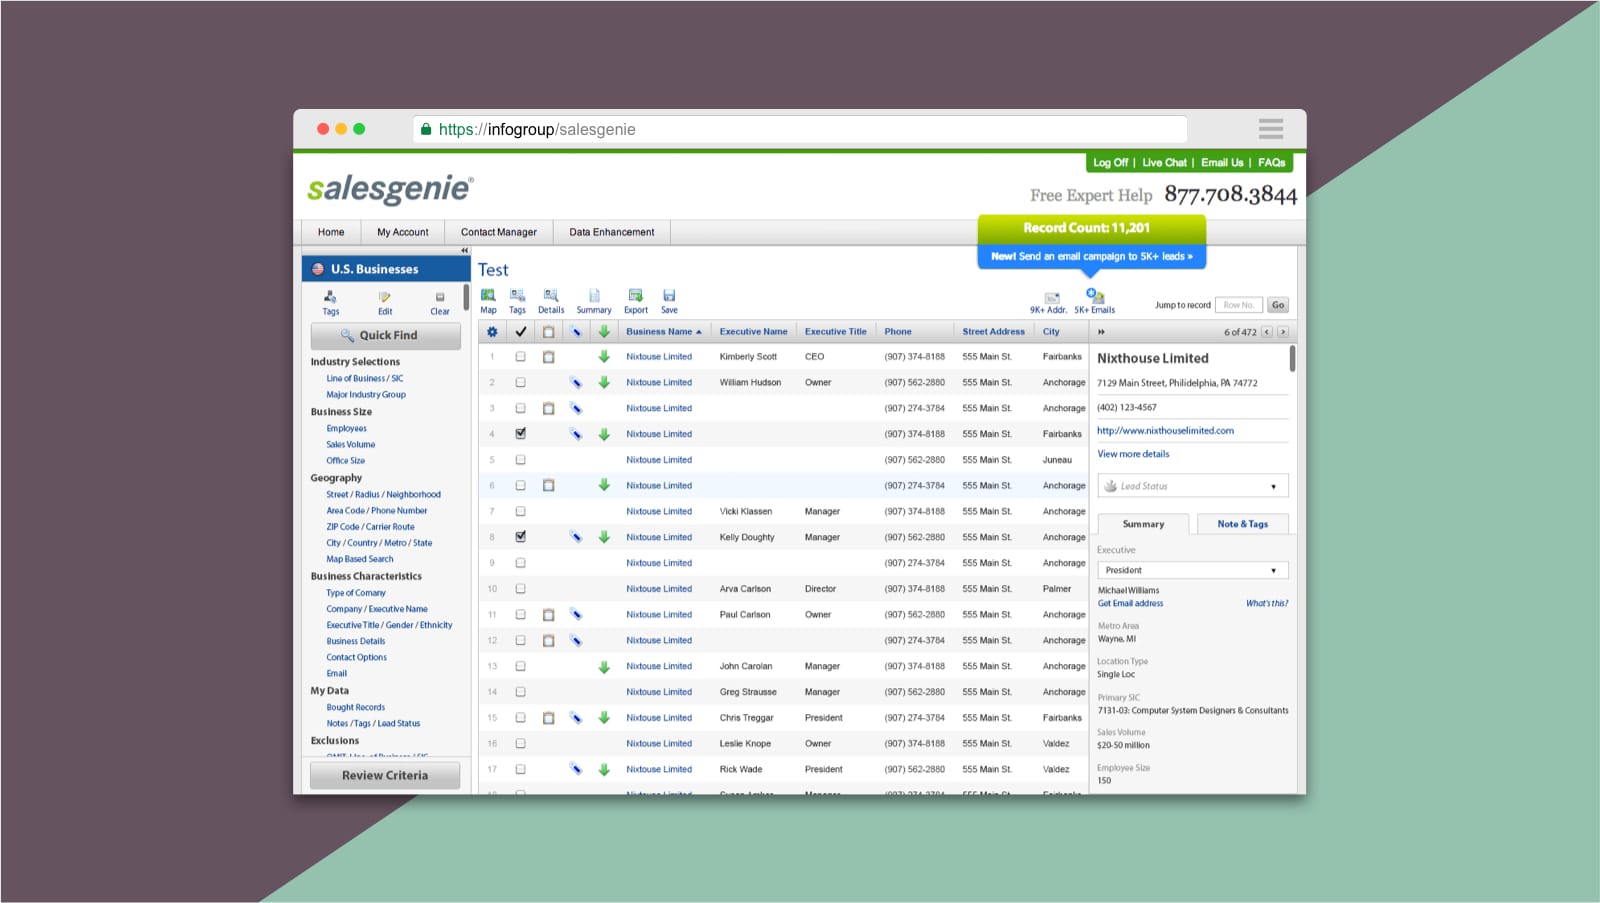
Task: Uncheck the box for Kelly Doughty row
Action: [x=520, y=537]
